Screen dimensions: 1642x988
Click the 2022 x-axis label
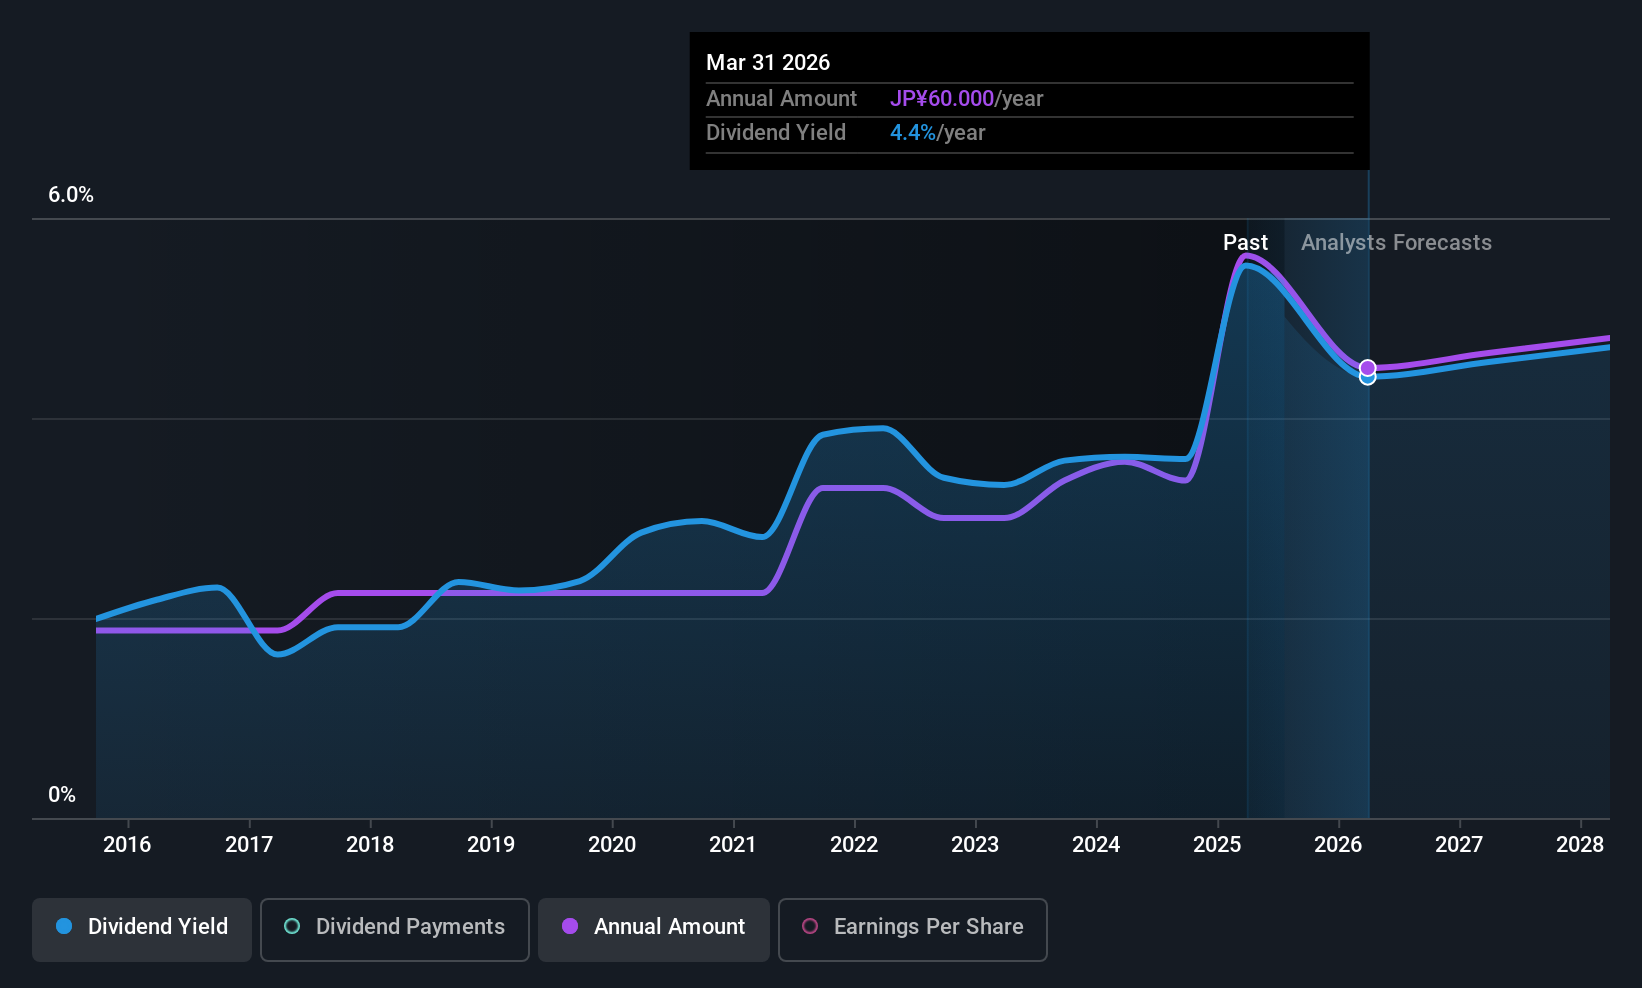pyautogui.click(x=854, y=844)
